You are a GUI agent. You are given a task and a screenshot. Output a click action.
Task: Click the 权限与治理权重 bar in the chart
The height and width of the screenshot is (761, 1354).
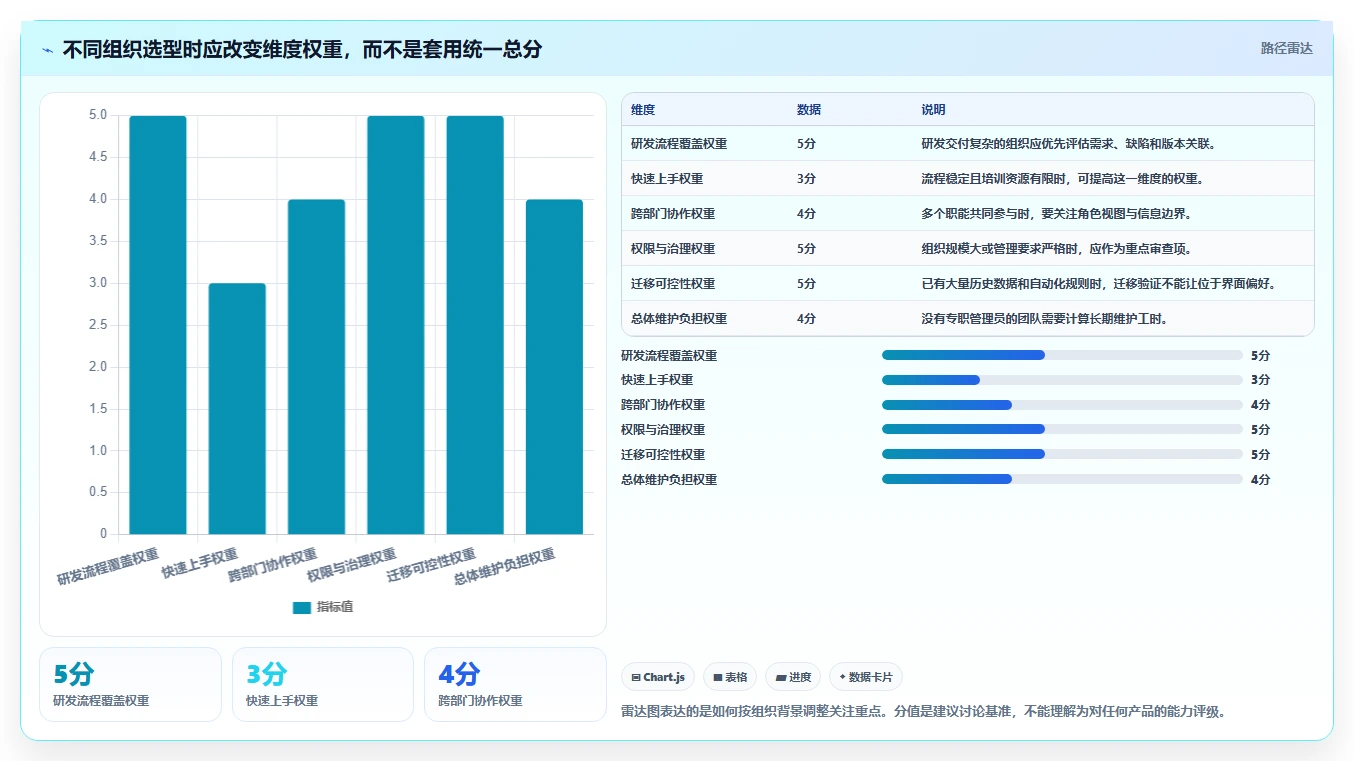(396, 325)
